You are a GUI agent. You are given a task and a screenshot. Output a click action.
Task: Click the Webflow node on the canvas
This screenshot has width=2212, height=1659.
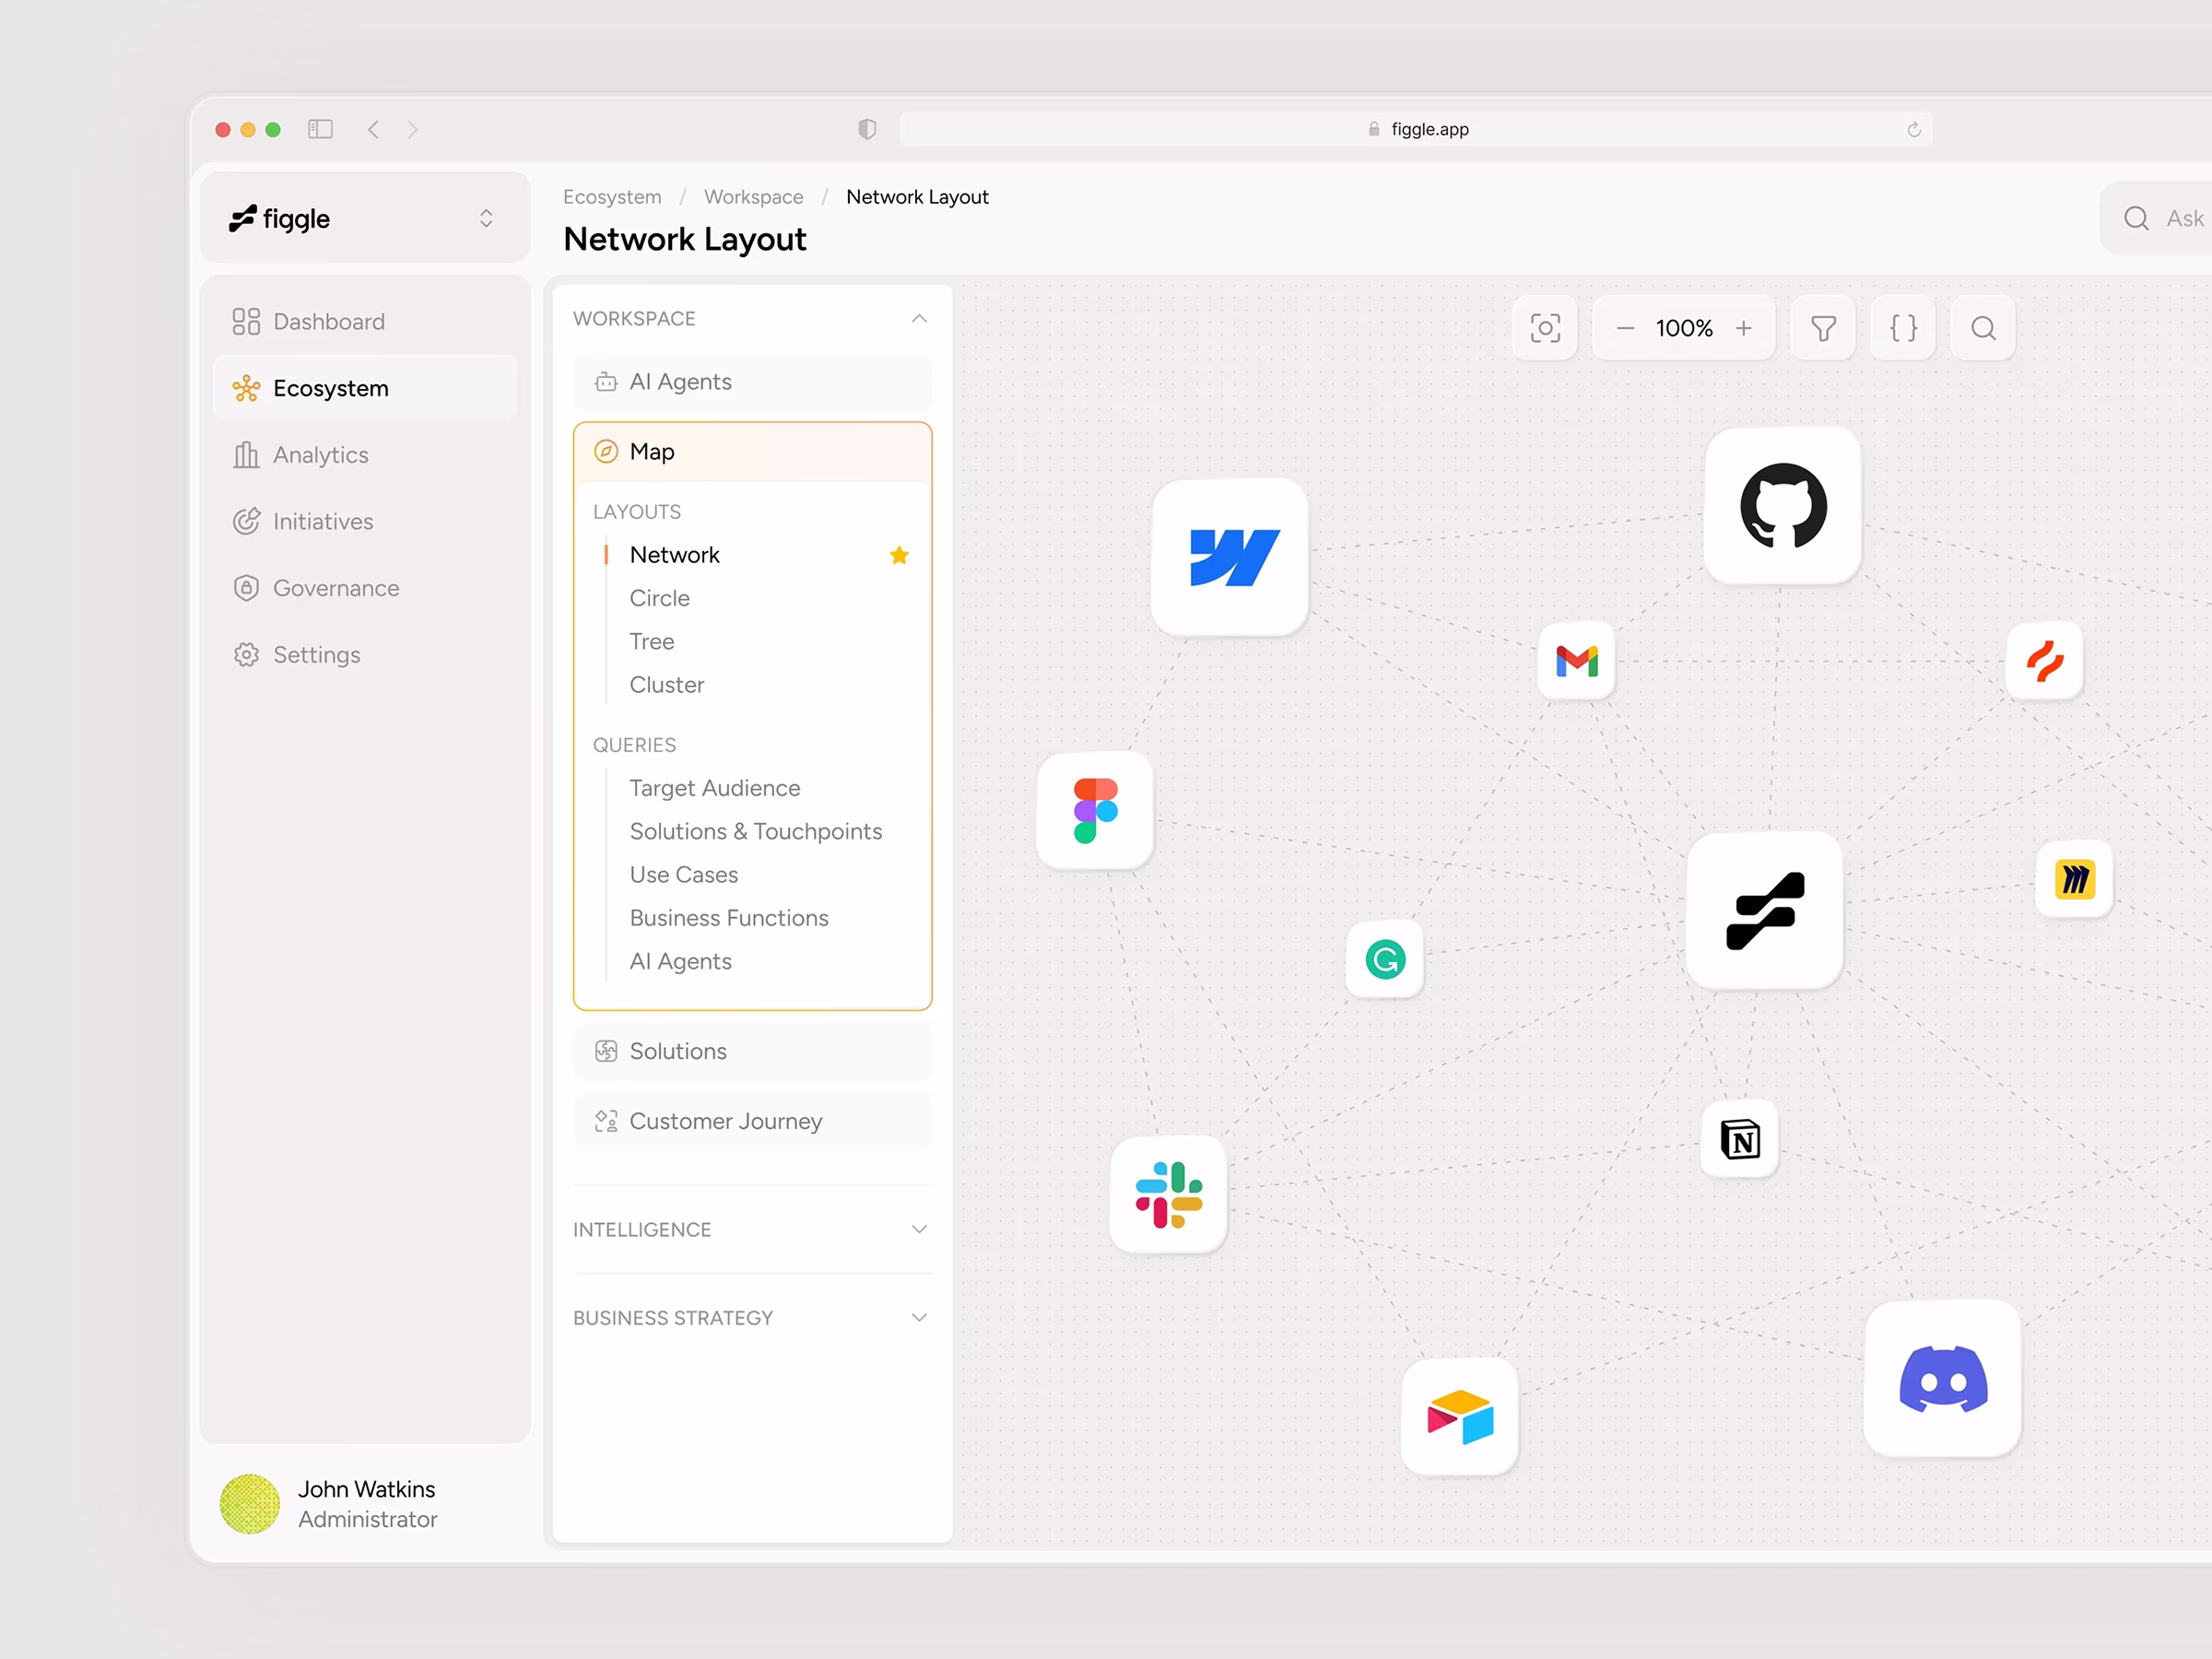1230,556
